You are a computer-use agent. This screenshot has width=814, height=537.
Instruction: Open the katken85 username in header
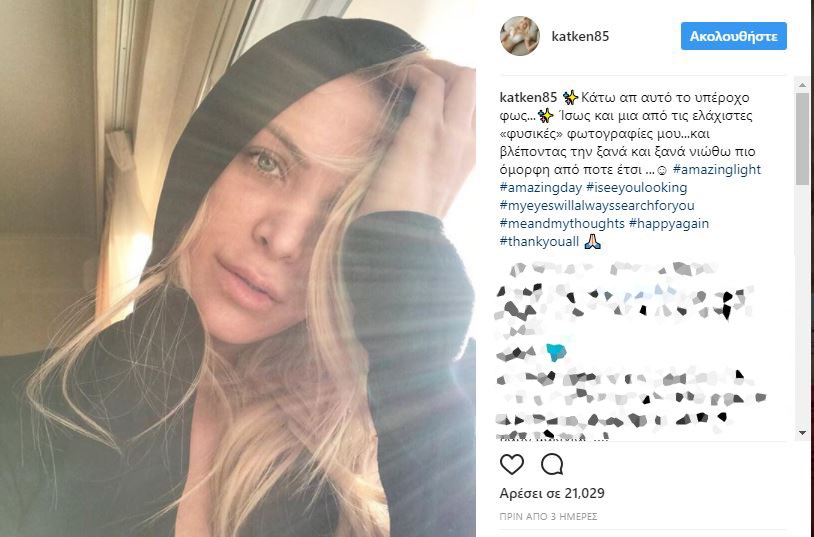[580, 36]
